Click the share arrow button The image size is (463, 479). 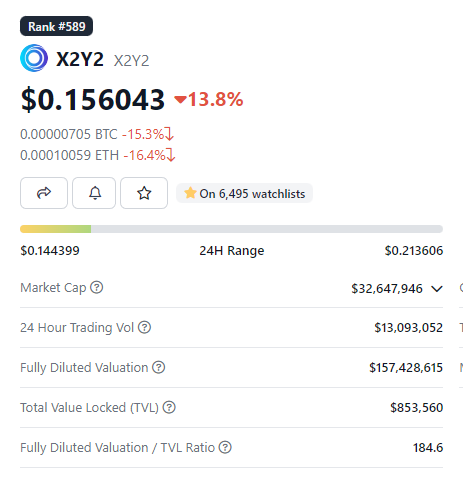coord(44,193)
